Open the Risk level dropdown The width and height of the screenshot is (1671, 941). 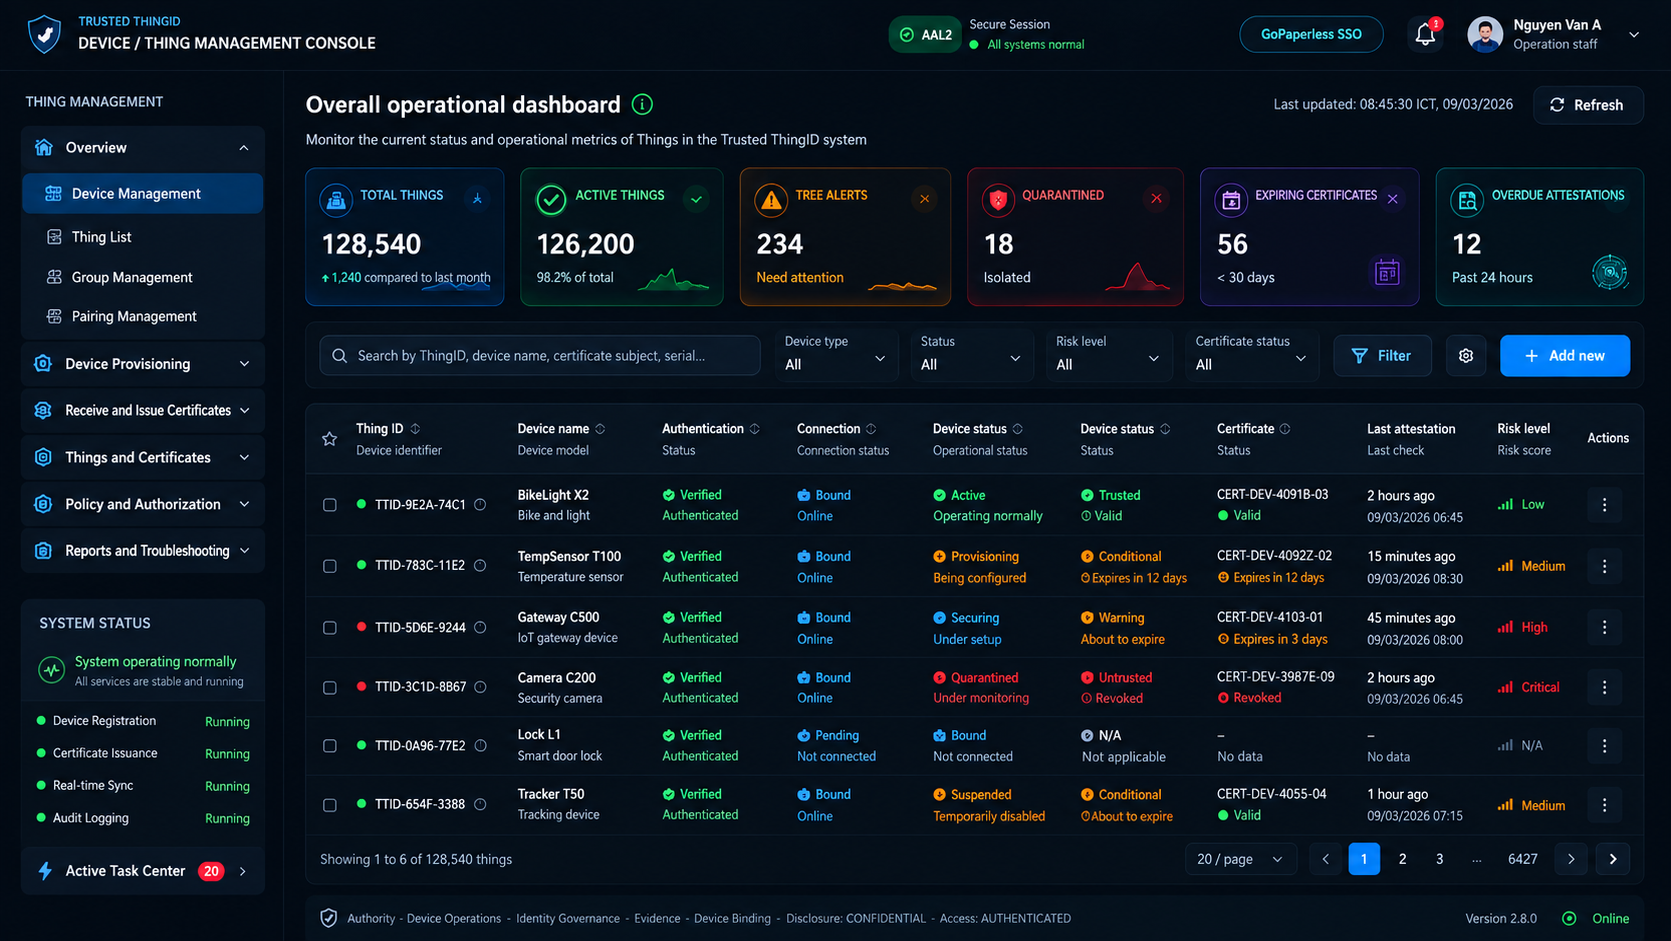click(1108, 355)
